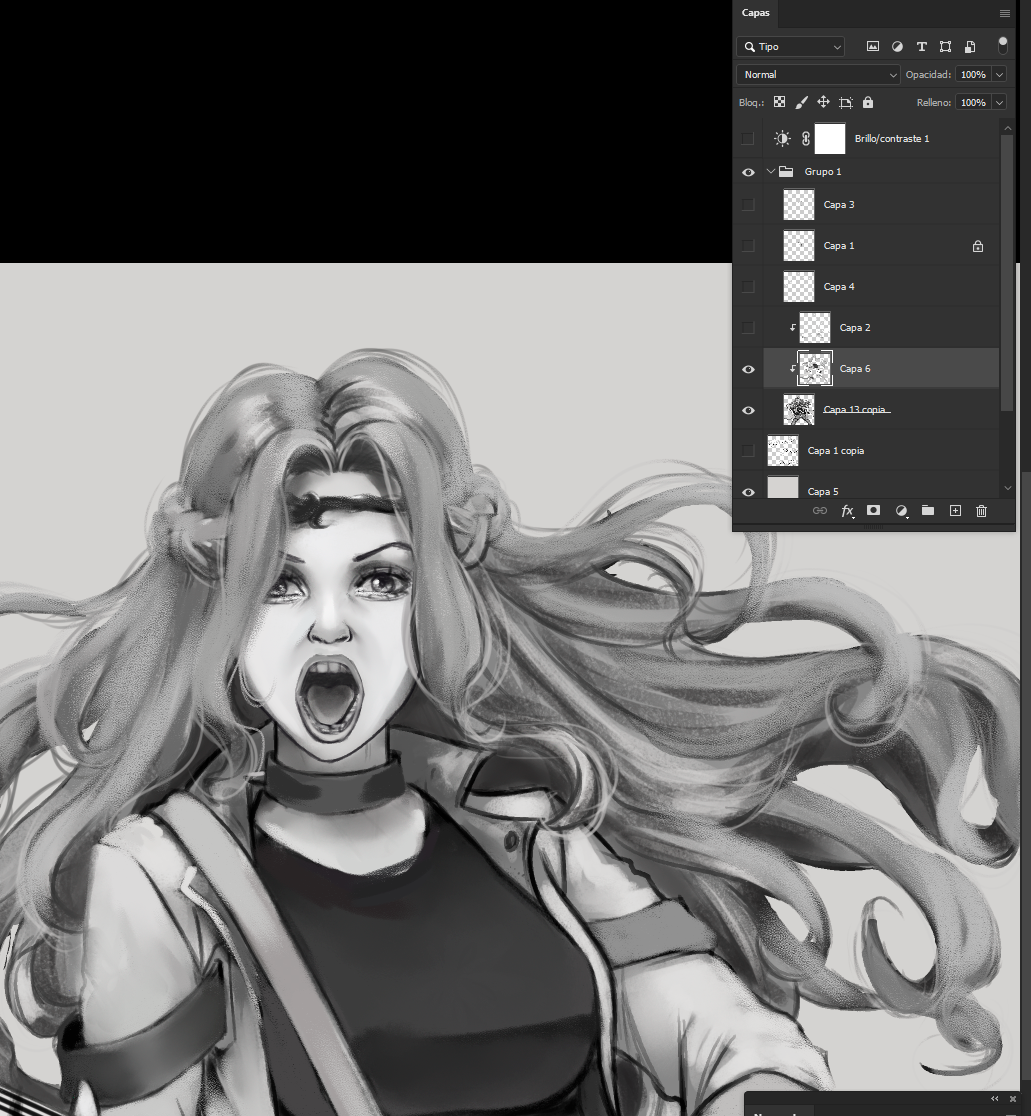
Task: Toggle layer filtering switch on/off
Action: point(1003,46)
